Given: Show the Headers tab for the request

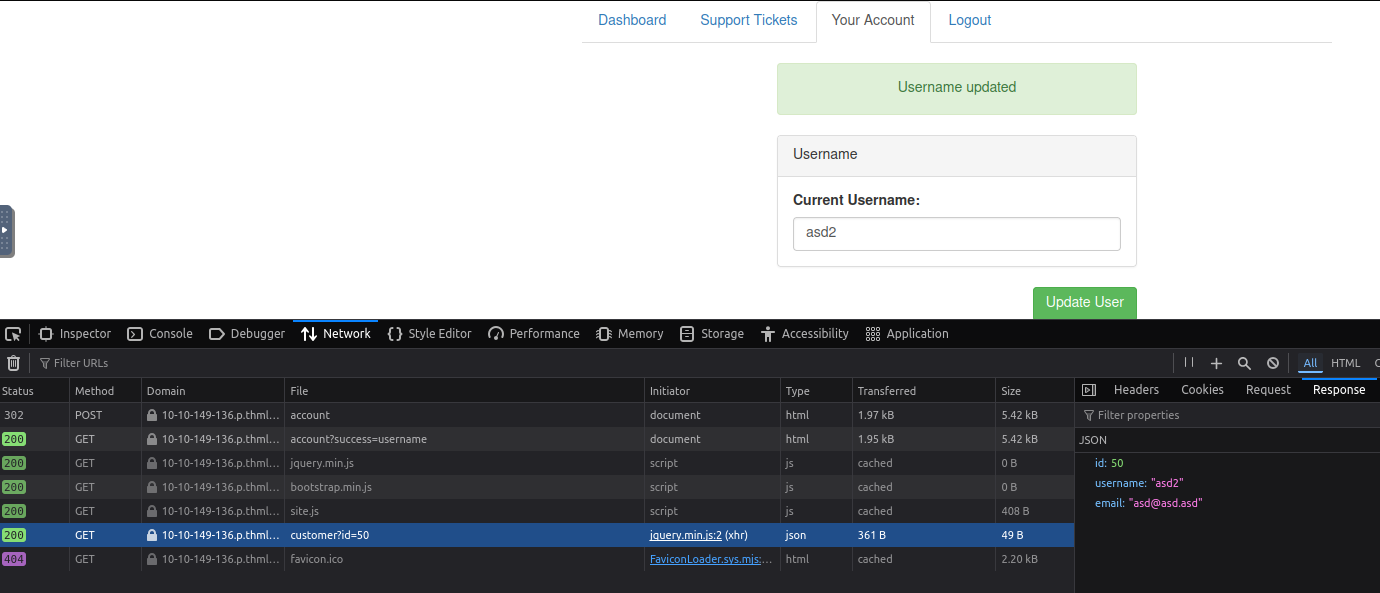Looking at the screenshot, I should pos(1136,390).
